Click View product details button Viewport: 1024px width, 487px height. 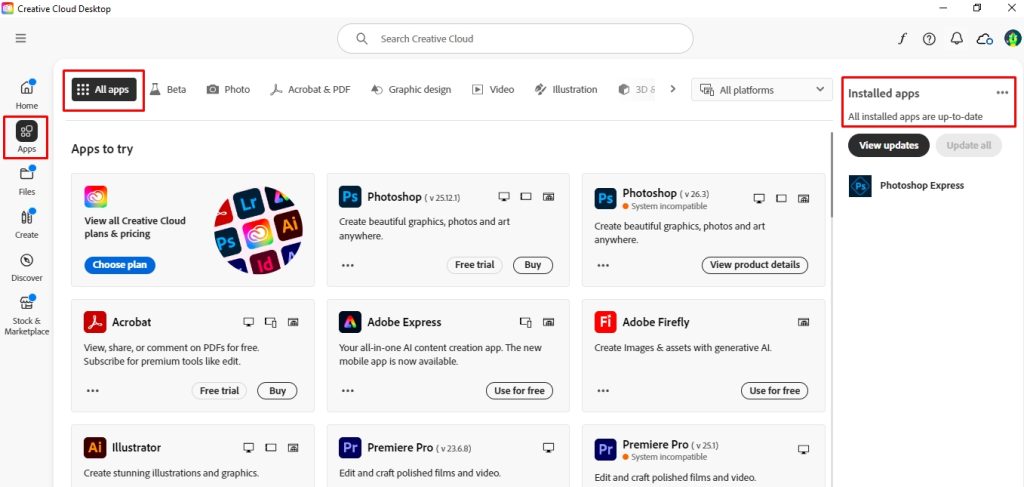tap(755, 265)
